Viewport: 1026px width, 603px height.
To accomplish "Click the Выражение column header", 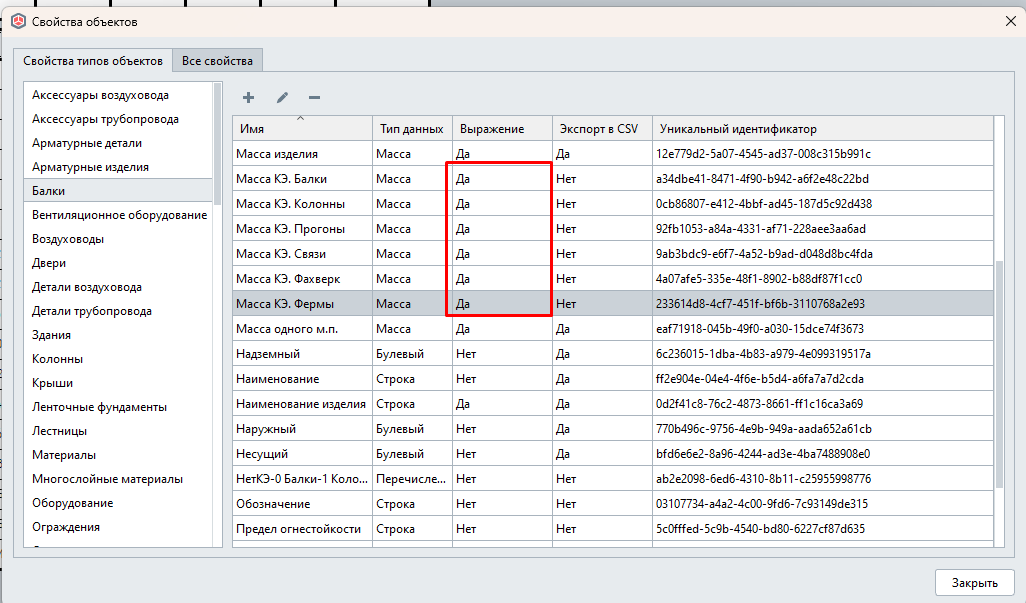I will [502, 129].
